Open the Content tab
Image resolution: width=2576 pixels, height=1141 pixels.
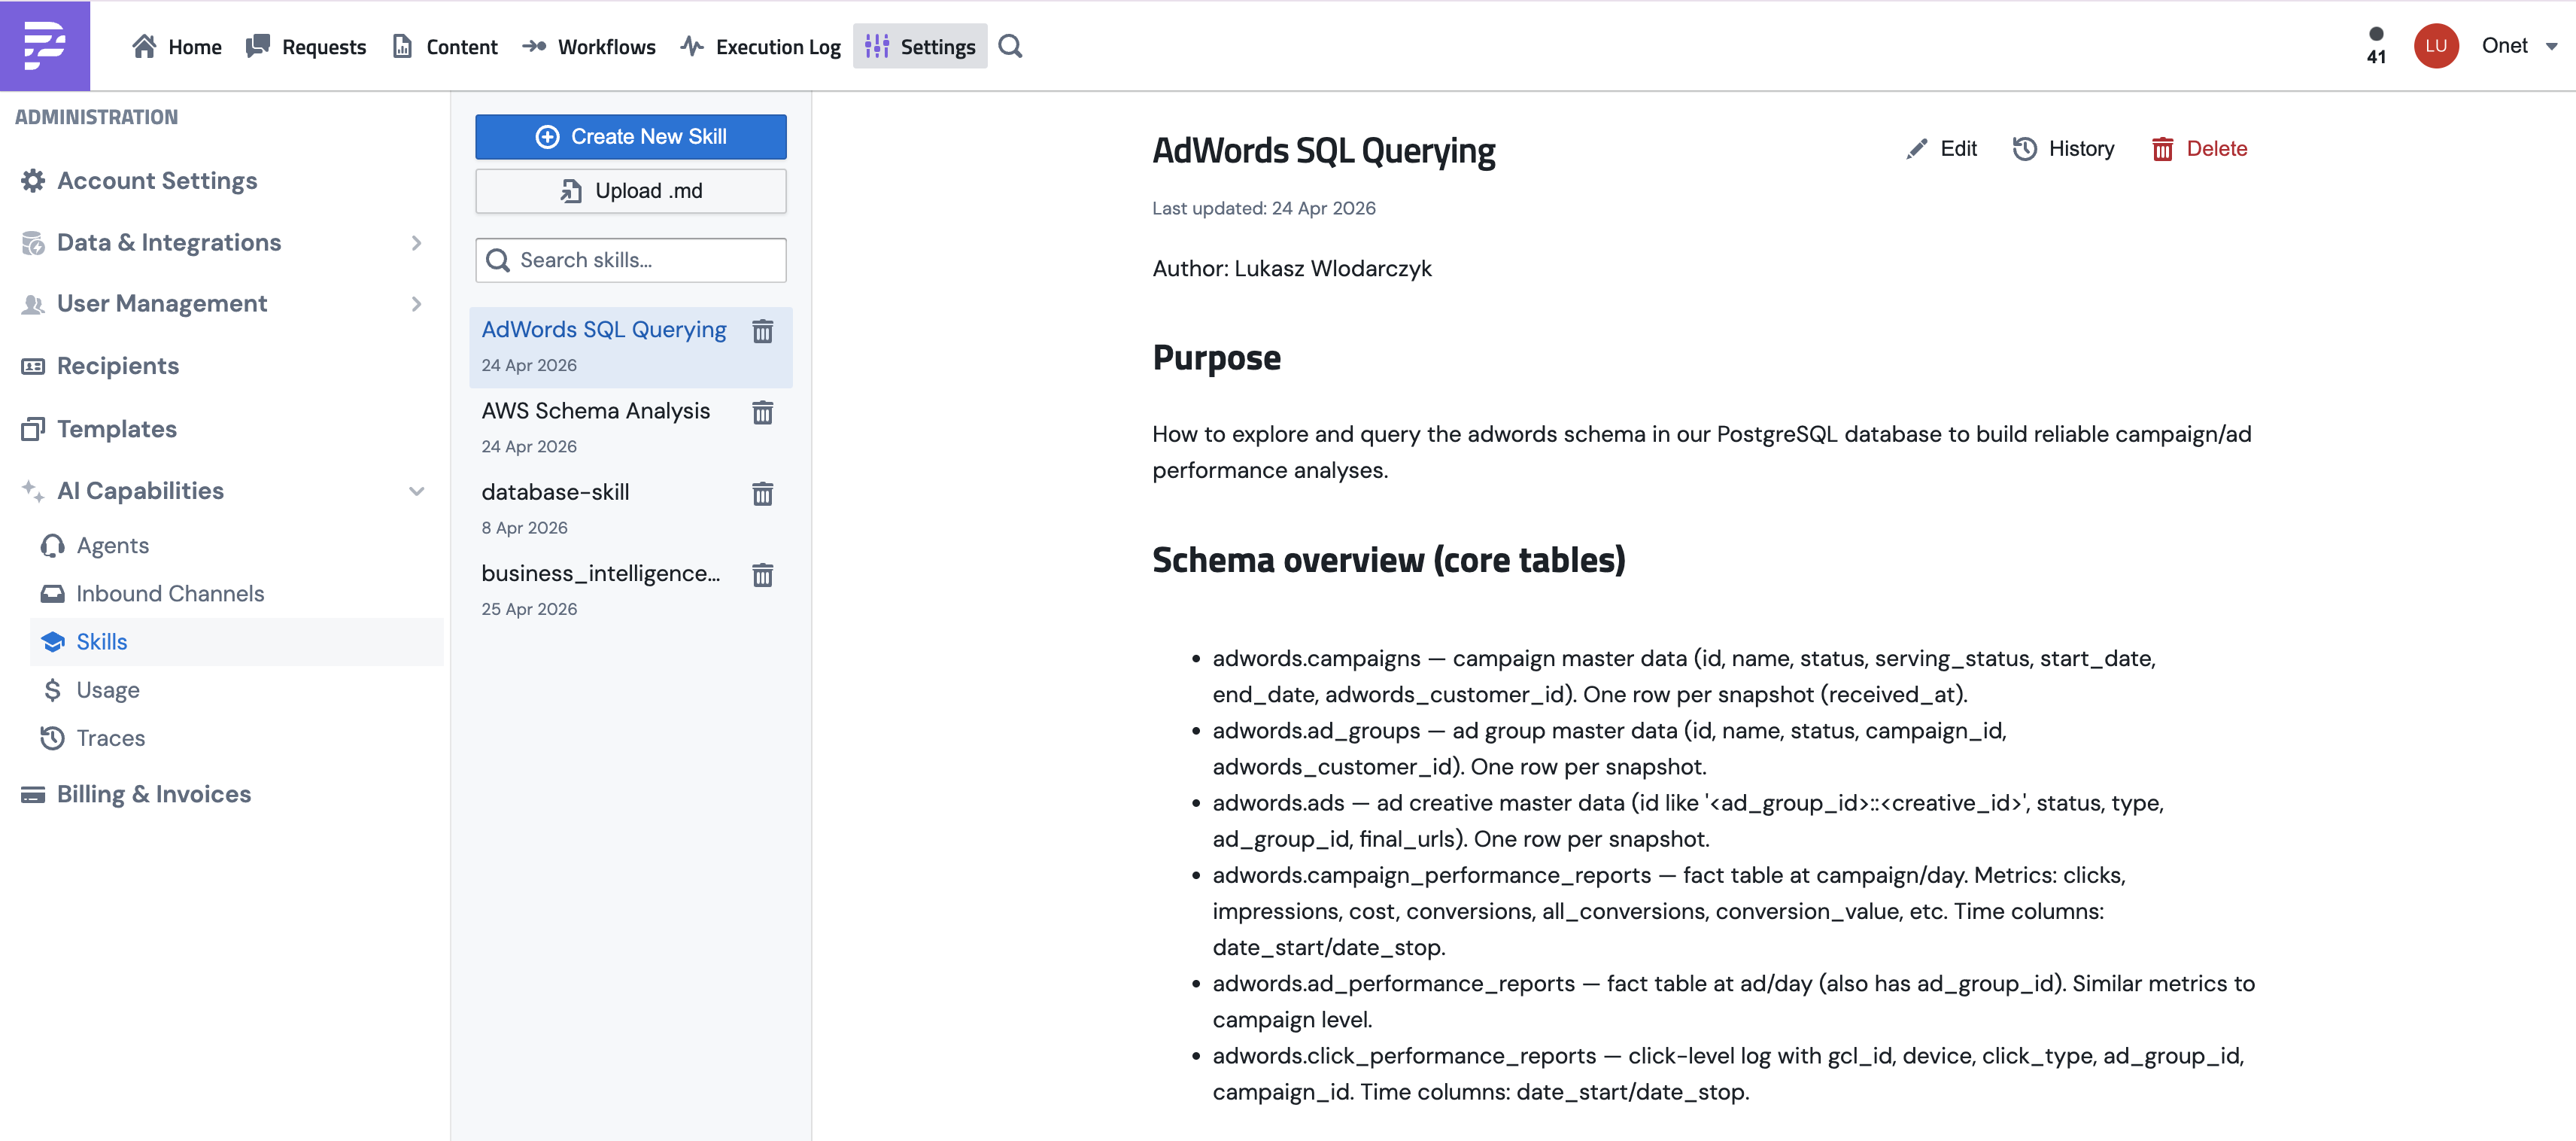click(445, 46)
